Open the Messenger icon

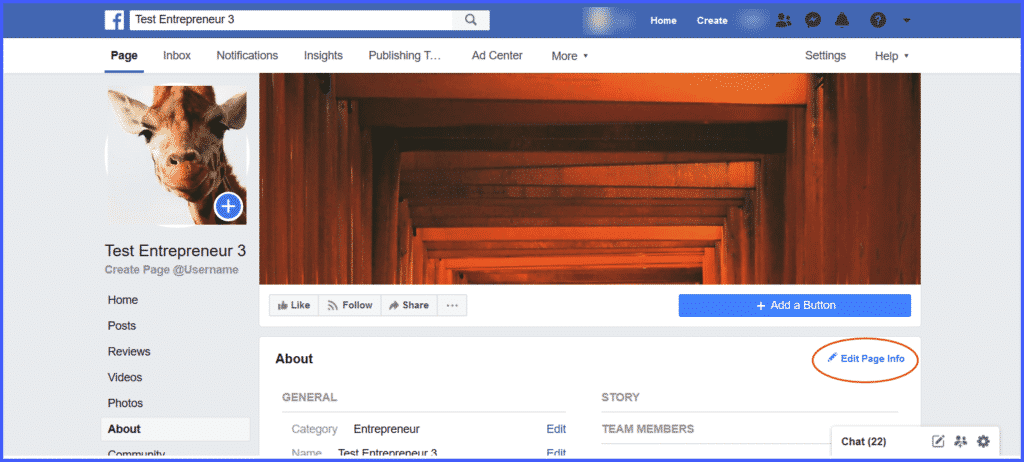813,20
